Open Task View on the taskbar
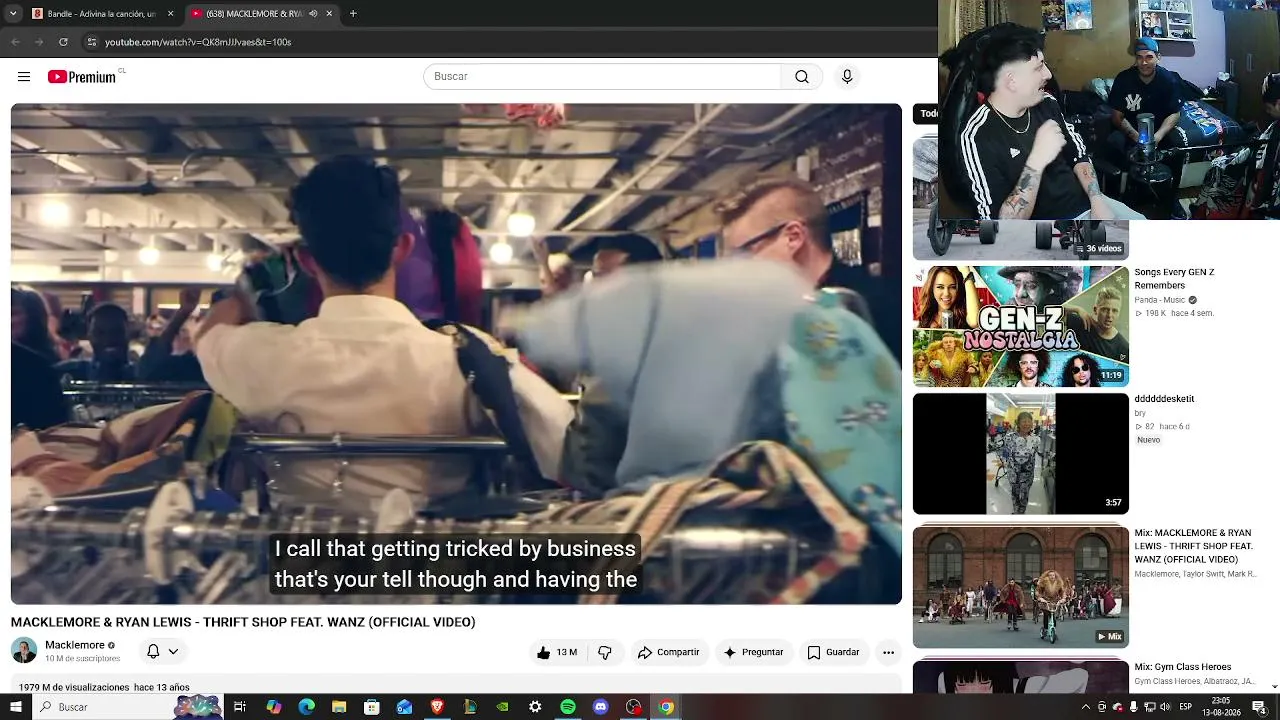1280x720 pixels. point(240,707)
